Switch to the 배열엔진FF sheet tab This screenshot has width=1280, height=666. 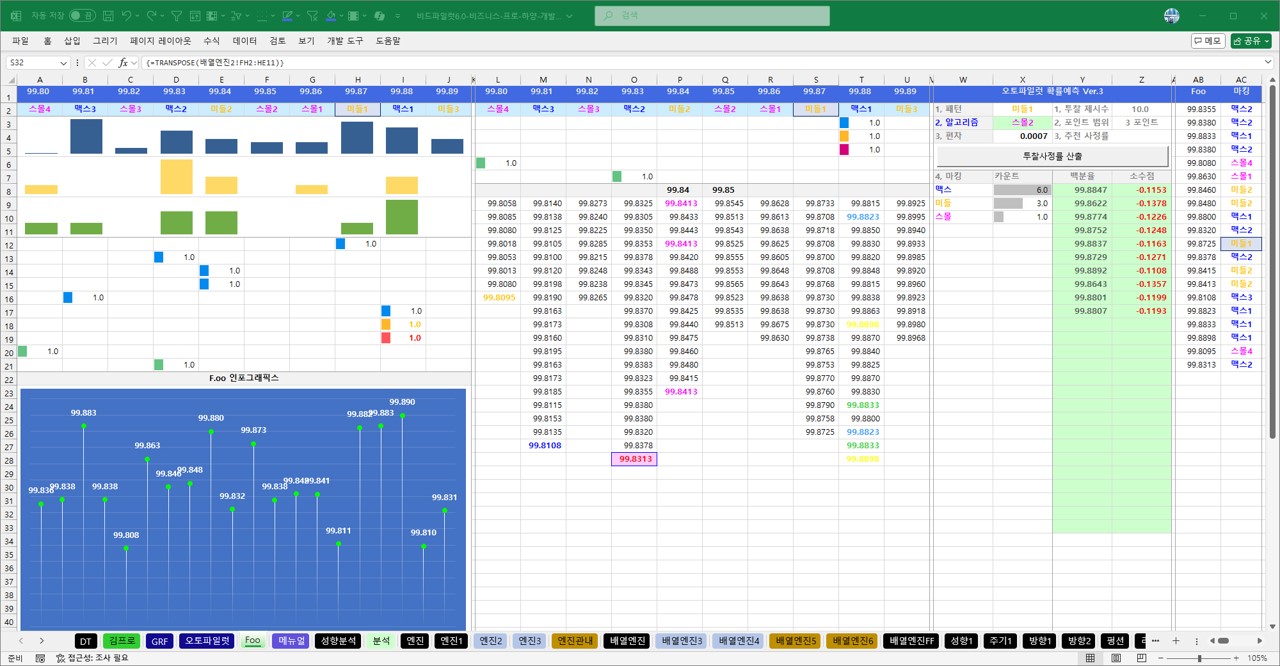pyautogui.click(x=911, y=641)
